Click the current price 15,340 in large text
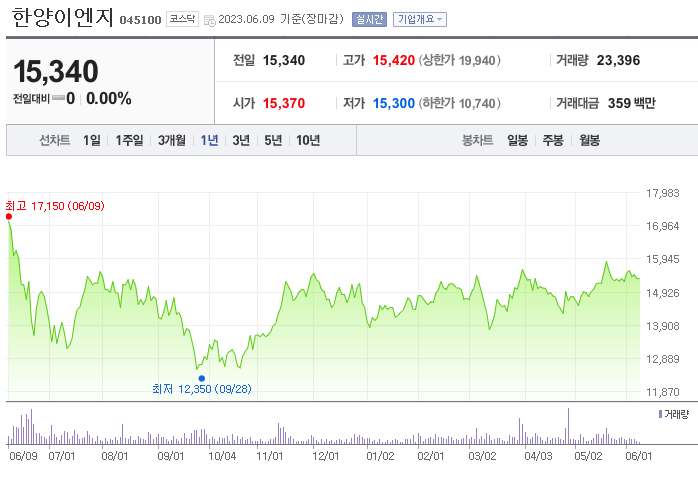 [x=56, y=71]
